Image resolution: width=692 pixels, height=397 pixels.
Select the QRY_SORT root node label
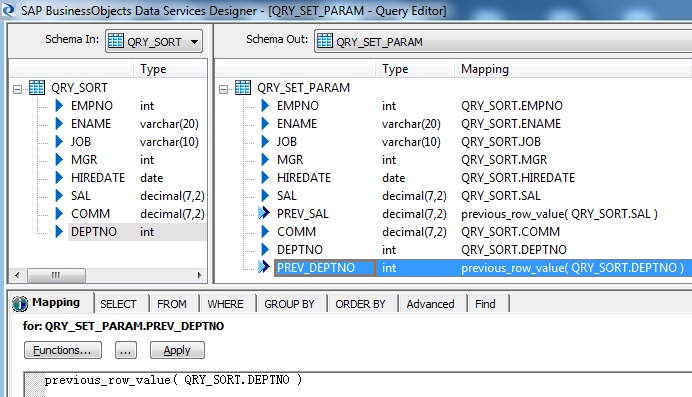pyautogui.click(x=79, y=88)
